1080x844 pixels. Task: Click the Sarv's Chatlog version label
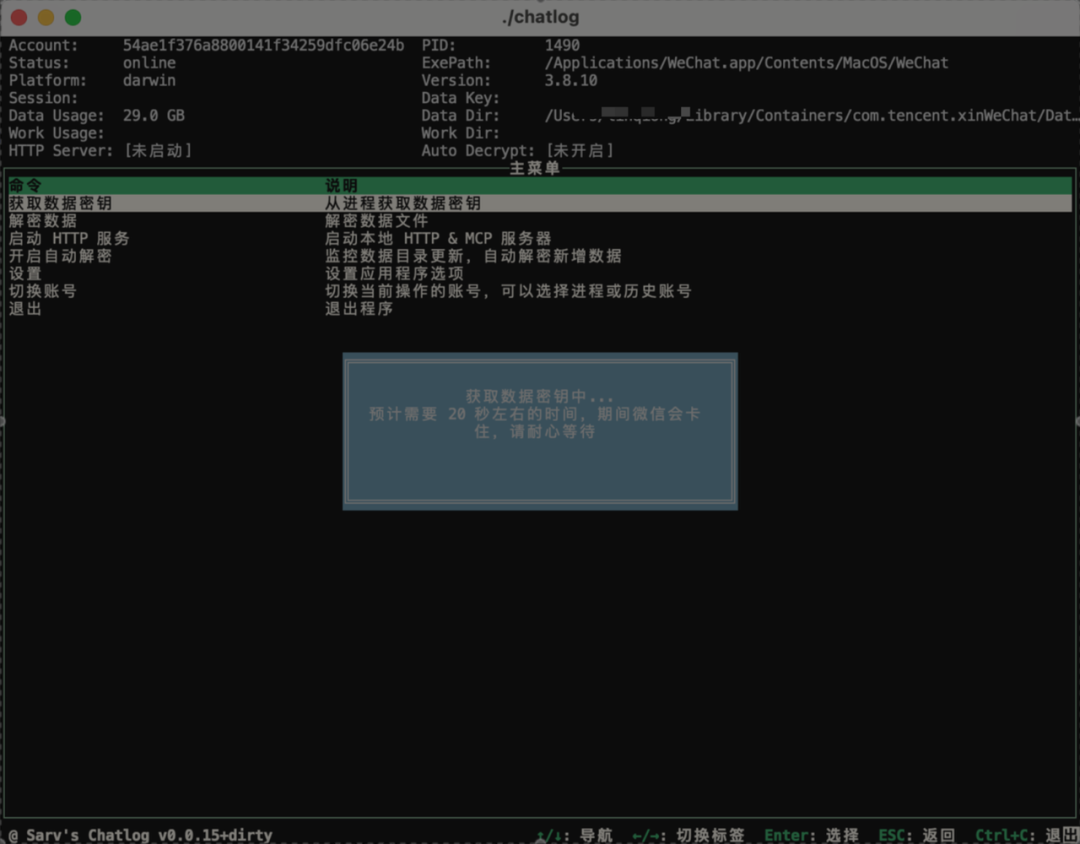(140, 834)
